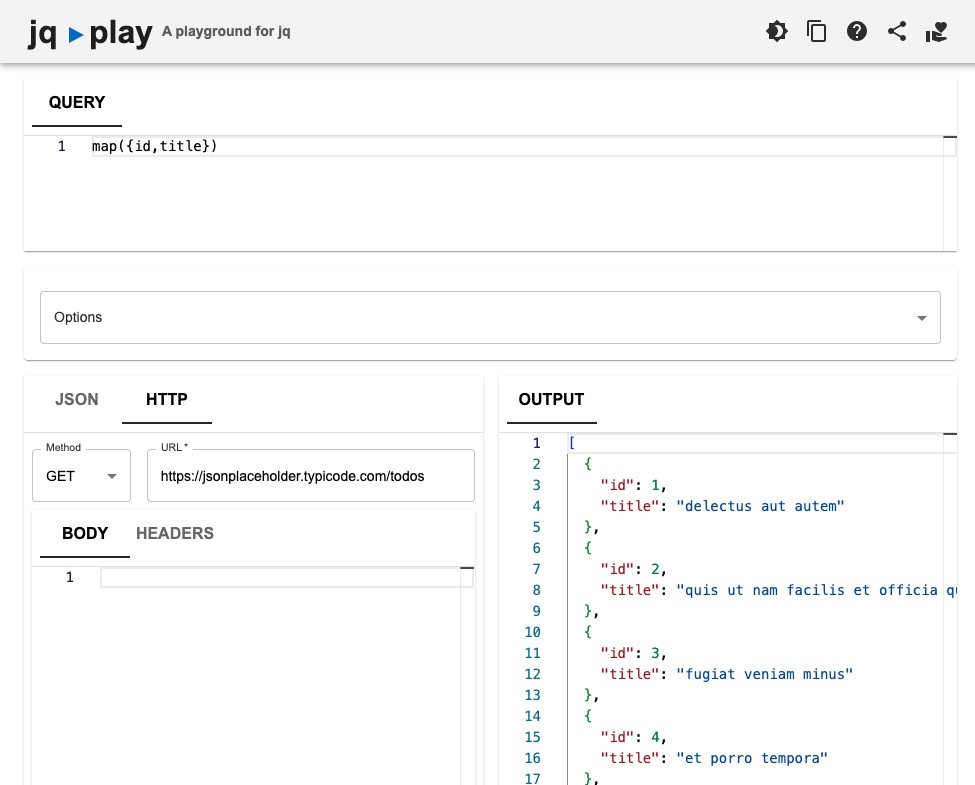Click the jq play logo

coord(90,33)
